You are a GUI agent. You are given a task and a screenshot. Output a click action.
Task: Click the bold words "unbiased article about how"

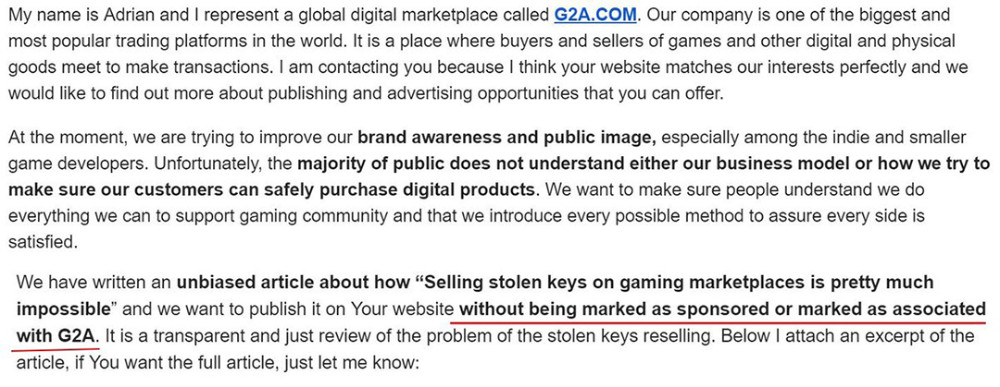(x=293, y=282)
